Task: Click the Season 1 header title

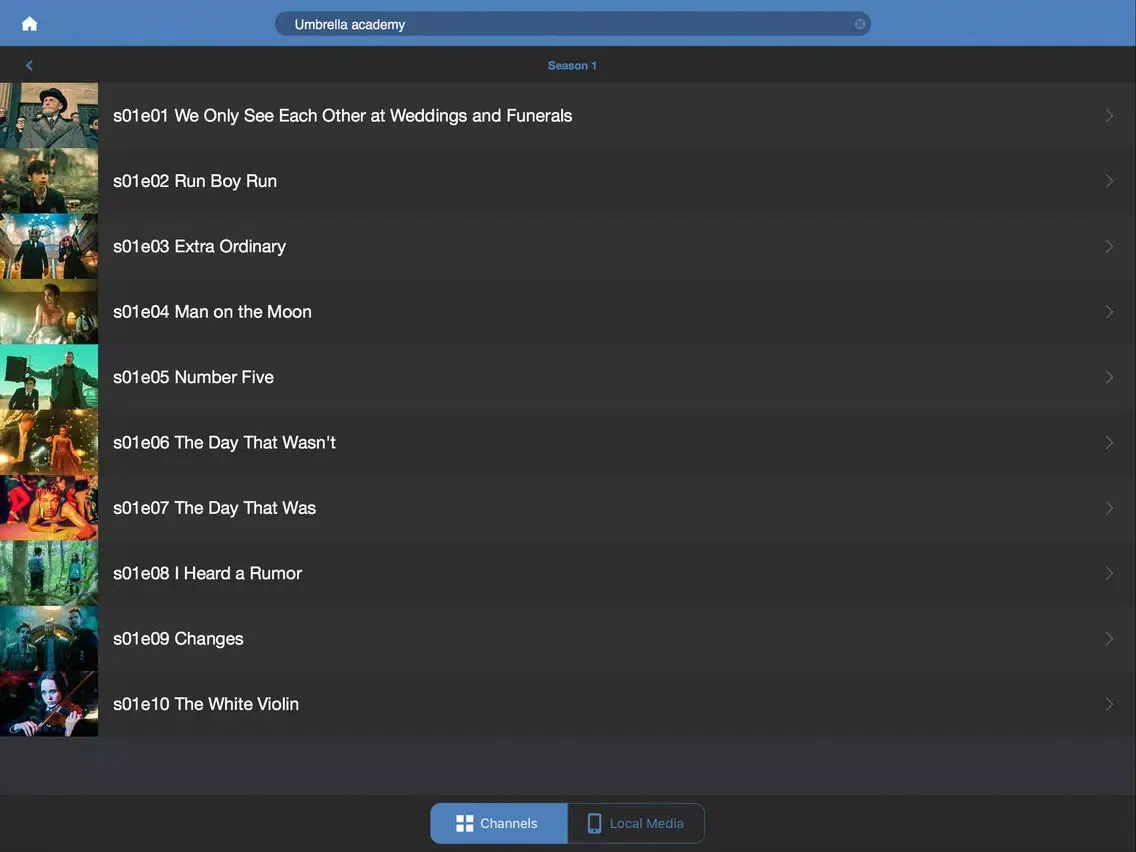Action: (x=572, y=65)
